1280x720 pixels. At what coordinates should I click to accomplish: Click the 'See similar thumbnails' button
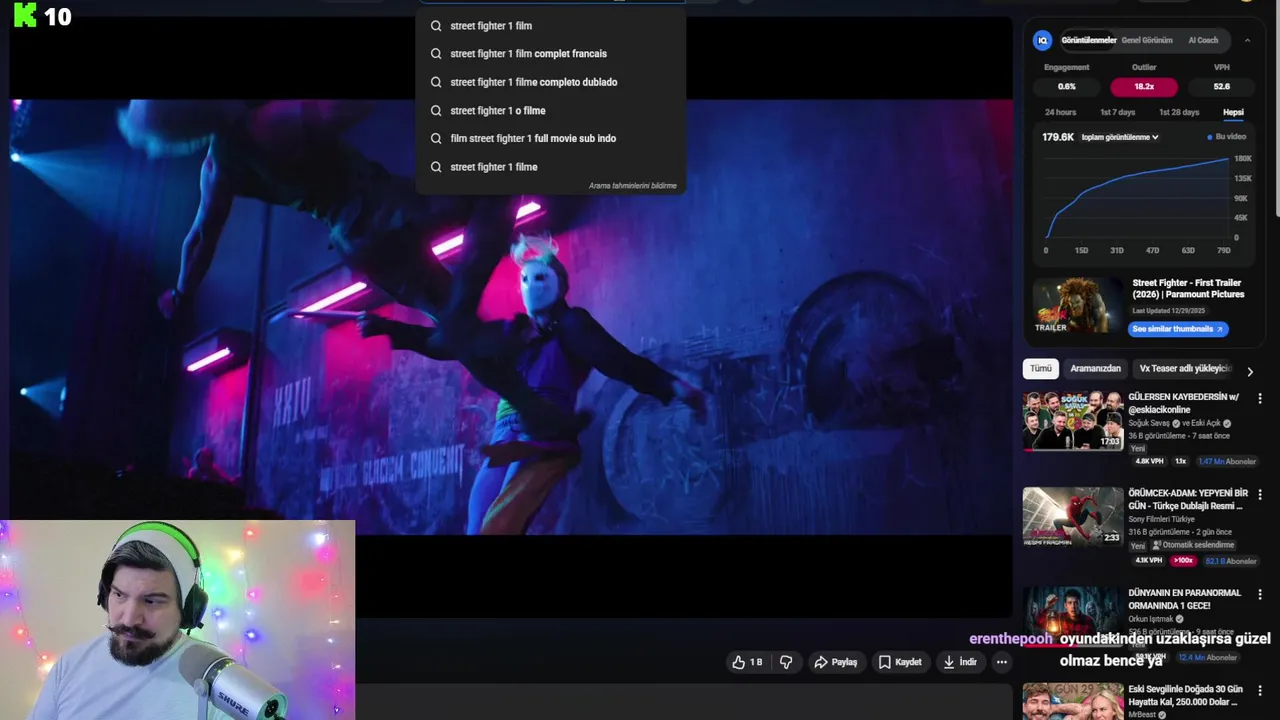[x=1178, y=329]
